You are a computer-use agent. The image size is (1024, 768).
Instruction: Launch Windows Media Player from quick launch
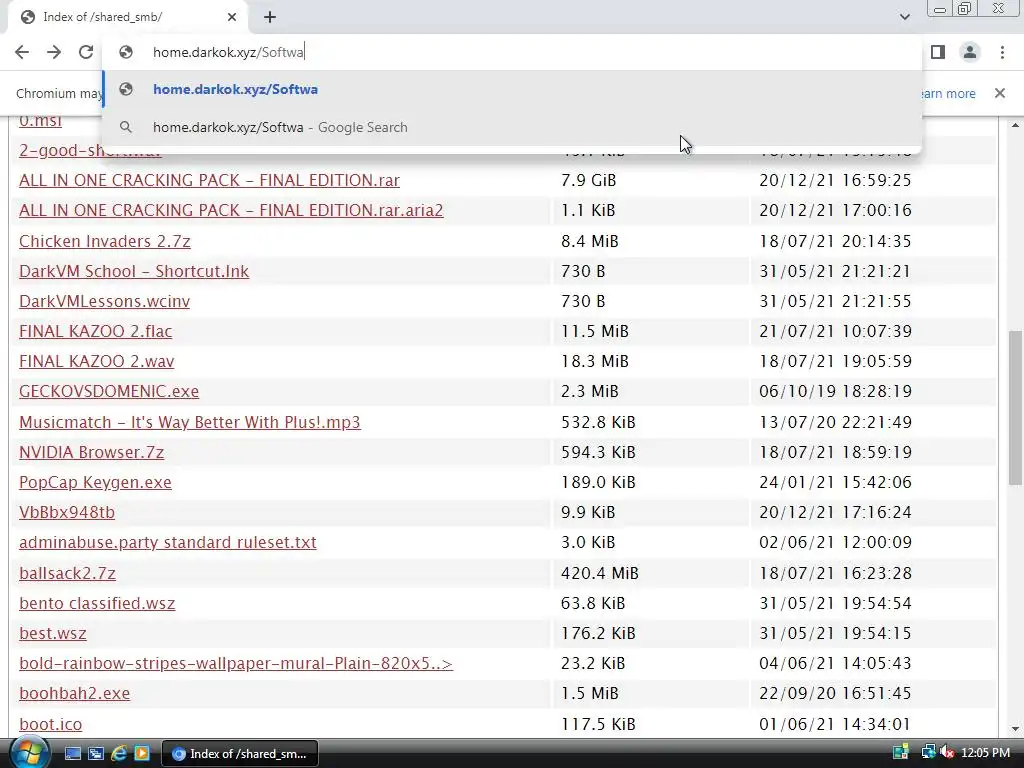coord(142,754)
